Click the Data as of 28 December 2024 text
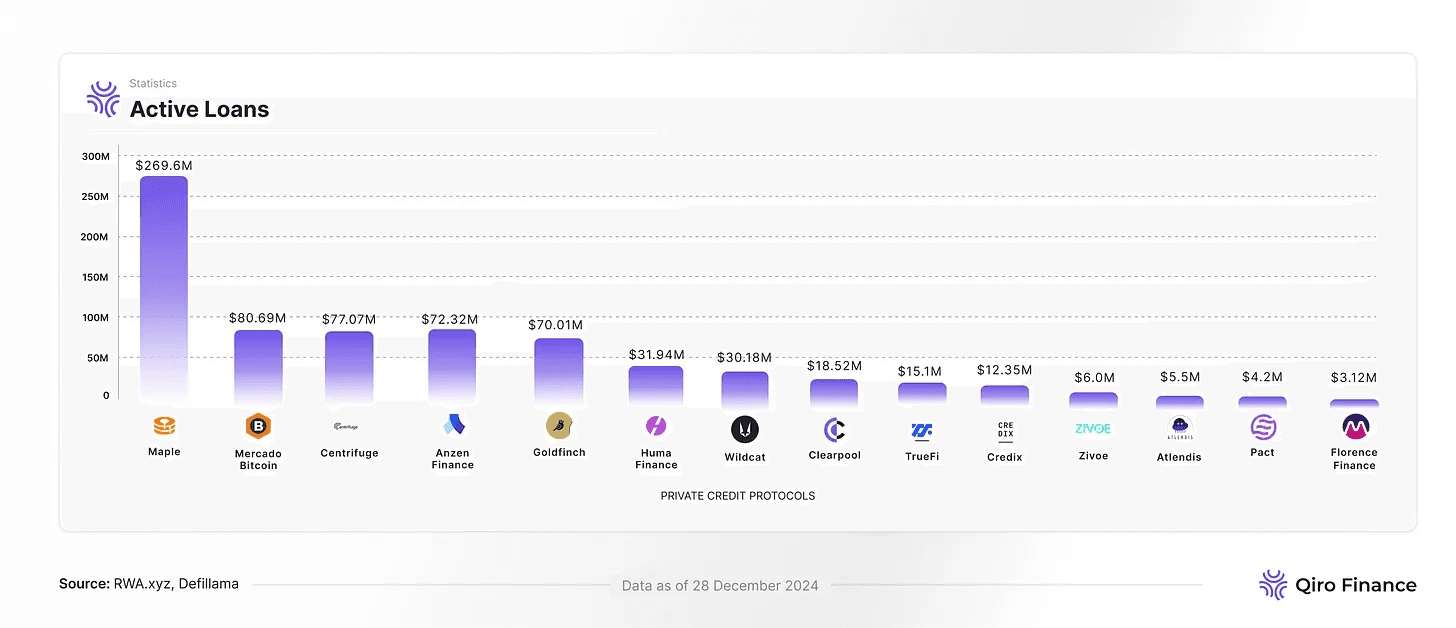1456x628 pixels. click(720, 586)
